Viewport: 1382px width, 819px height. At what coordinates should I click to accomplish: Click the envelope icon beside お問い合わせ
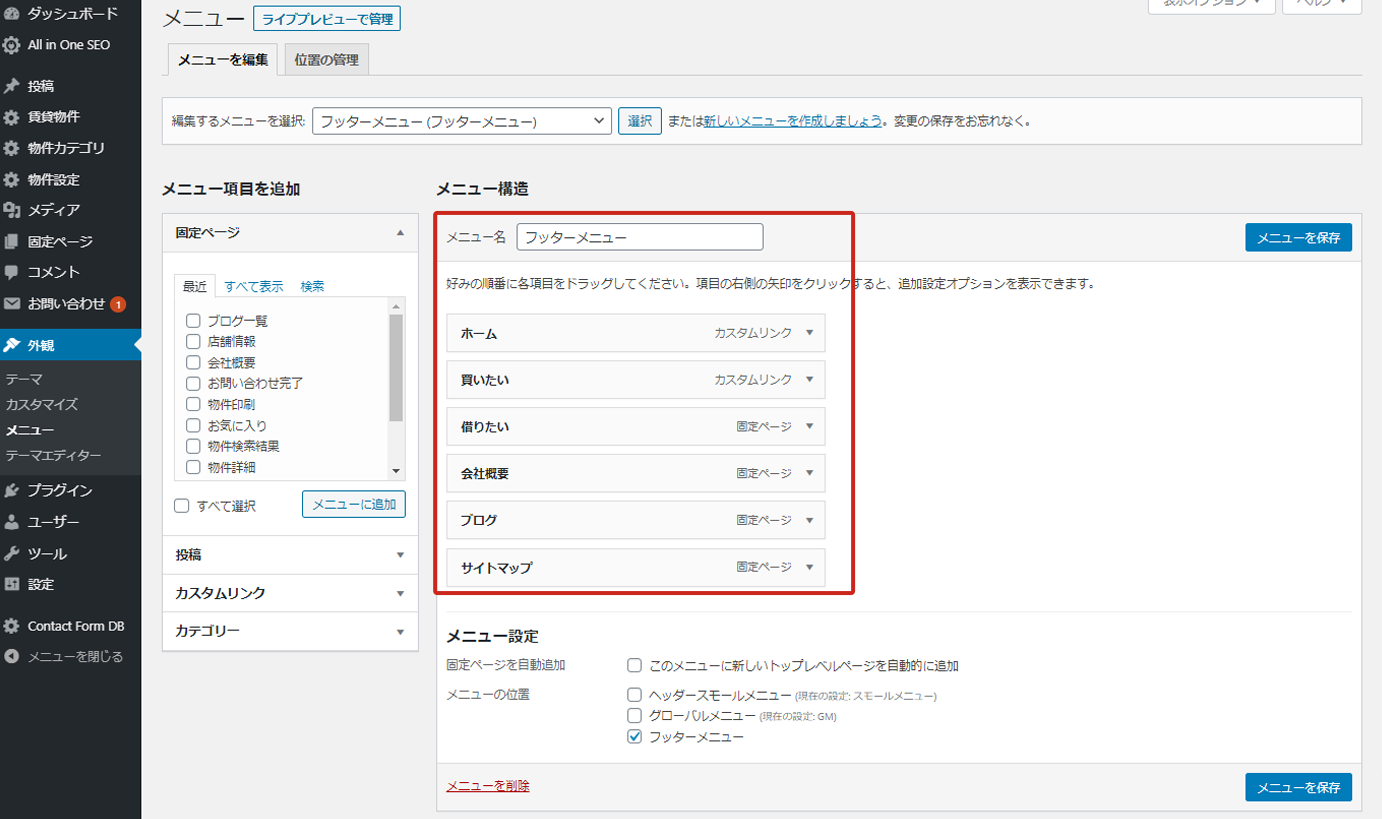pos(12,304)
